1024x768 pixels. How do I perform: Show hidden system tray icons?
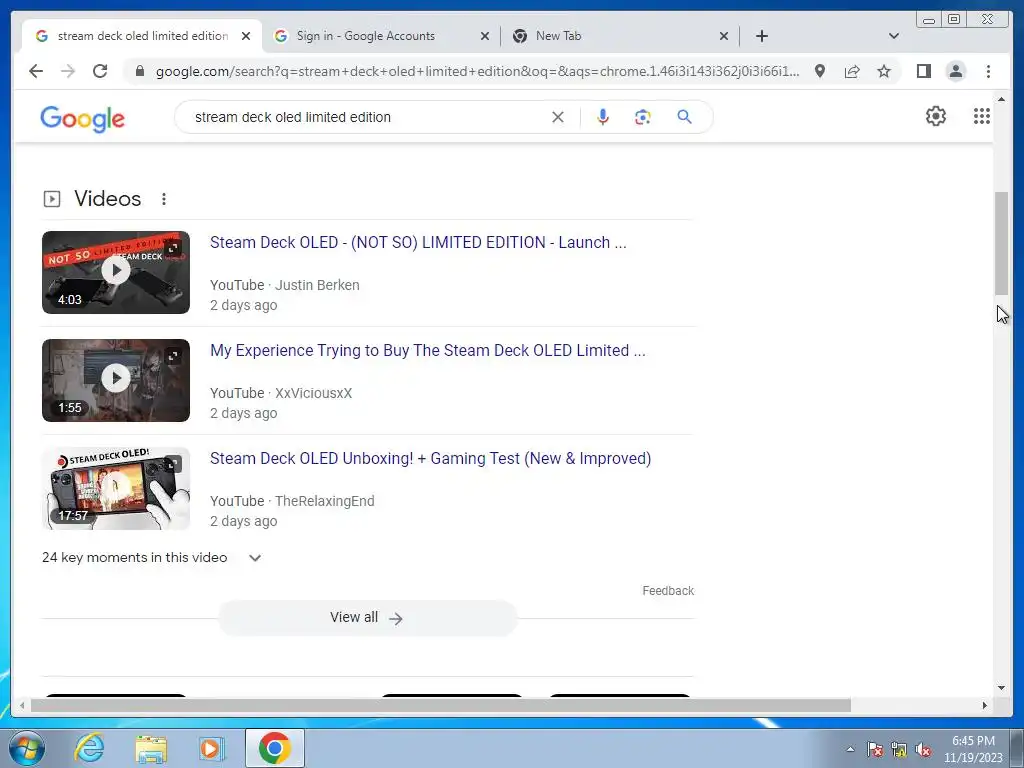coord(850,749)
